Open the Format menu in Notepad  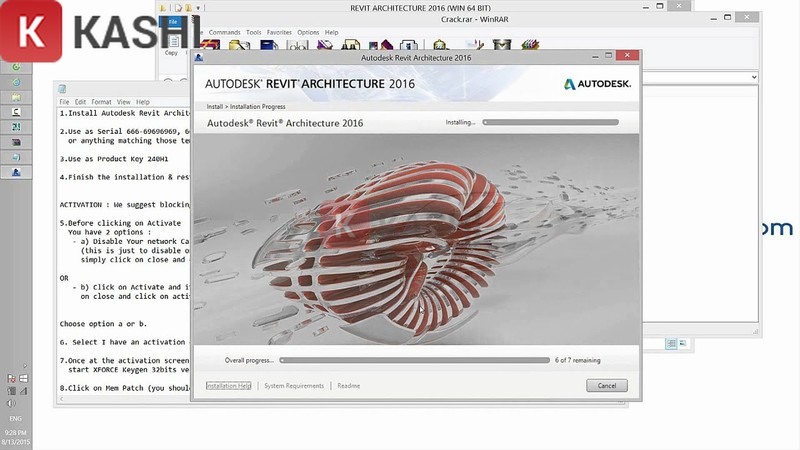coord(101,102)
